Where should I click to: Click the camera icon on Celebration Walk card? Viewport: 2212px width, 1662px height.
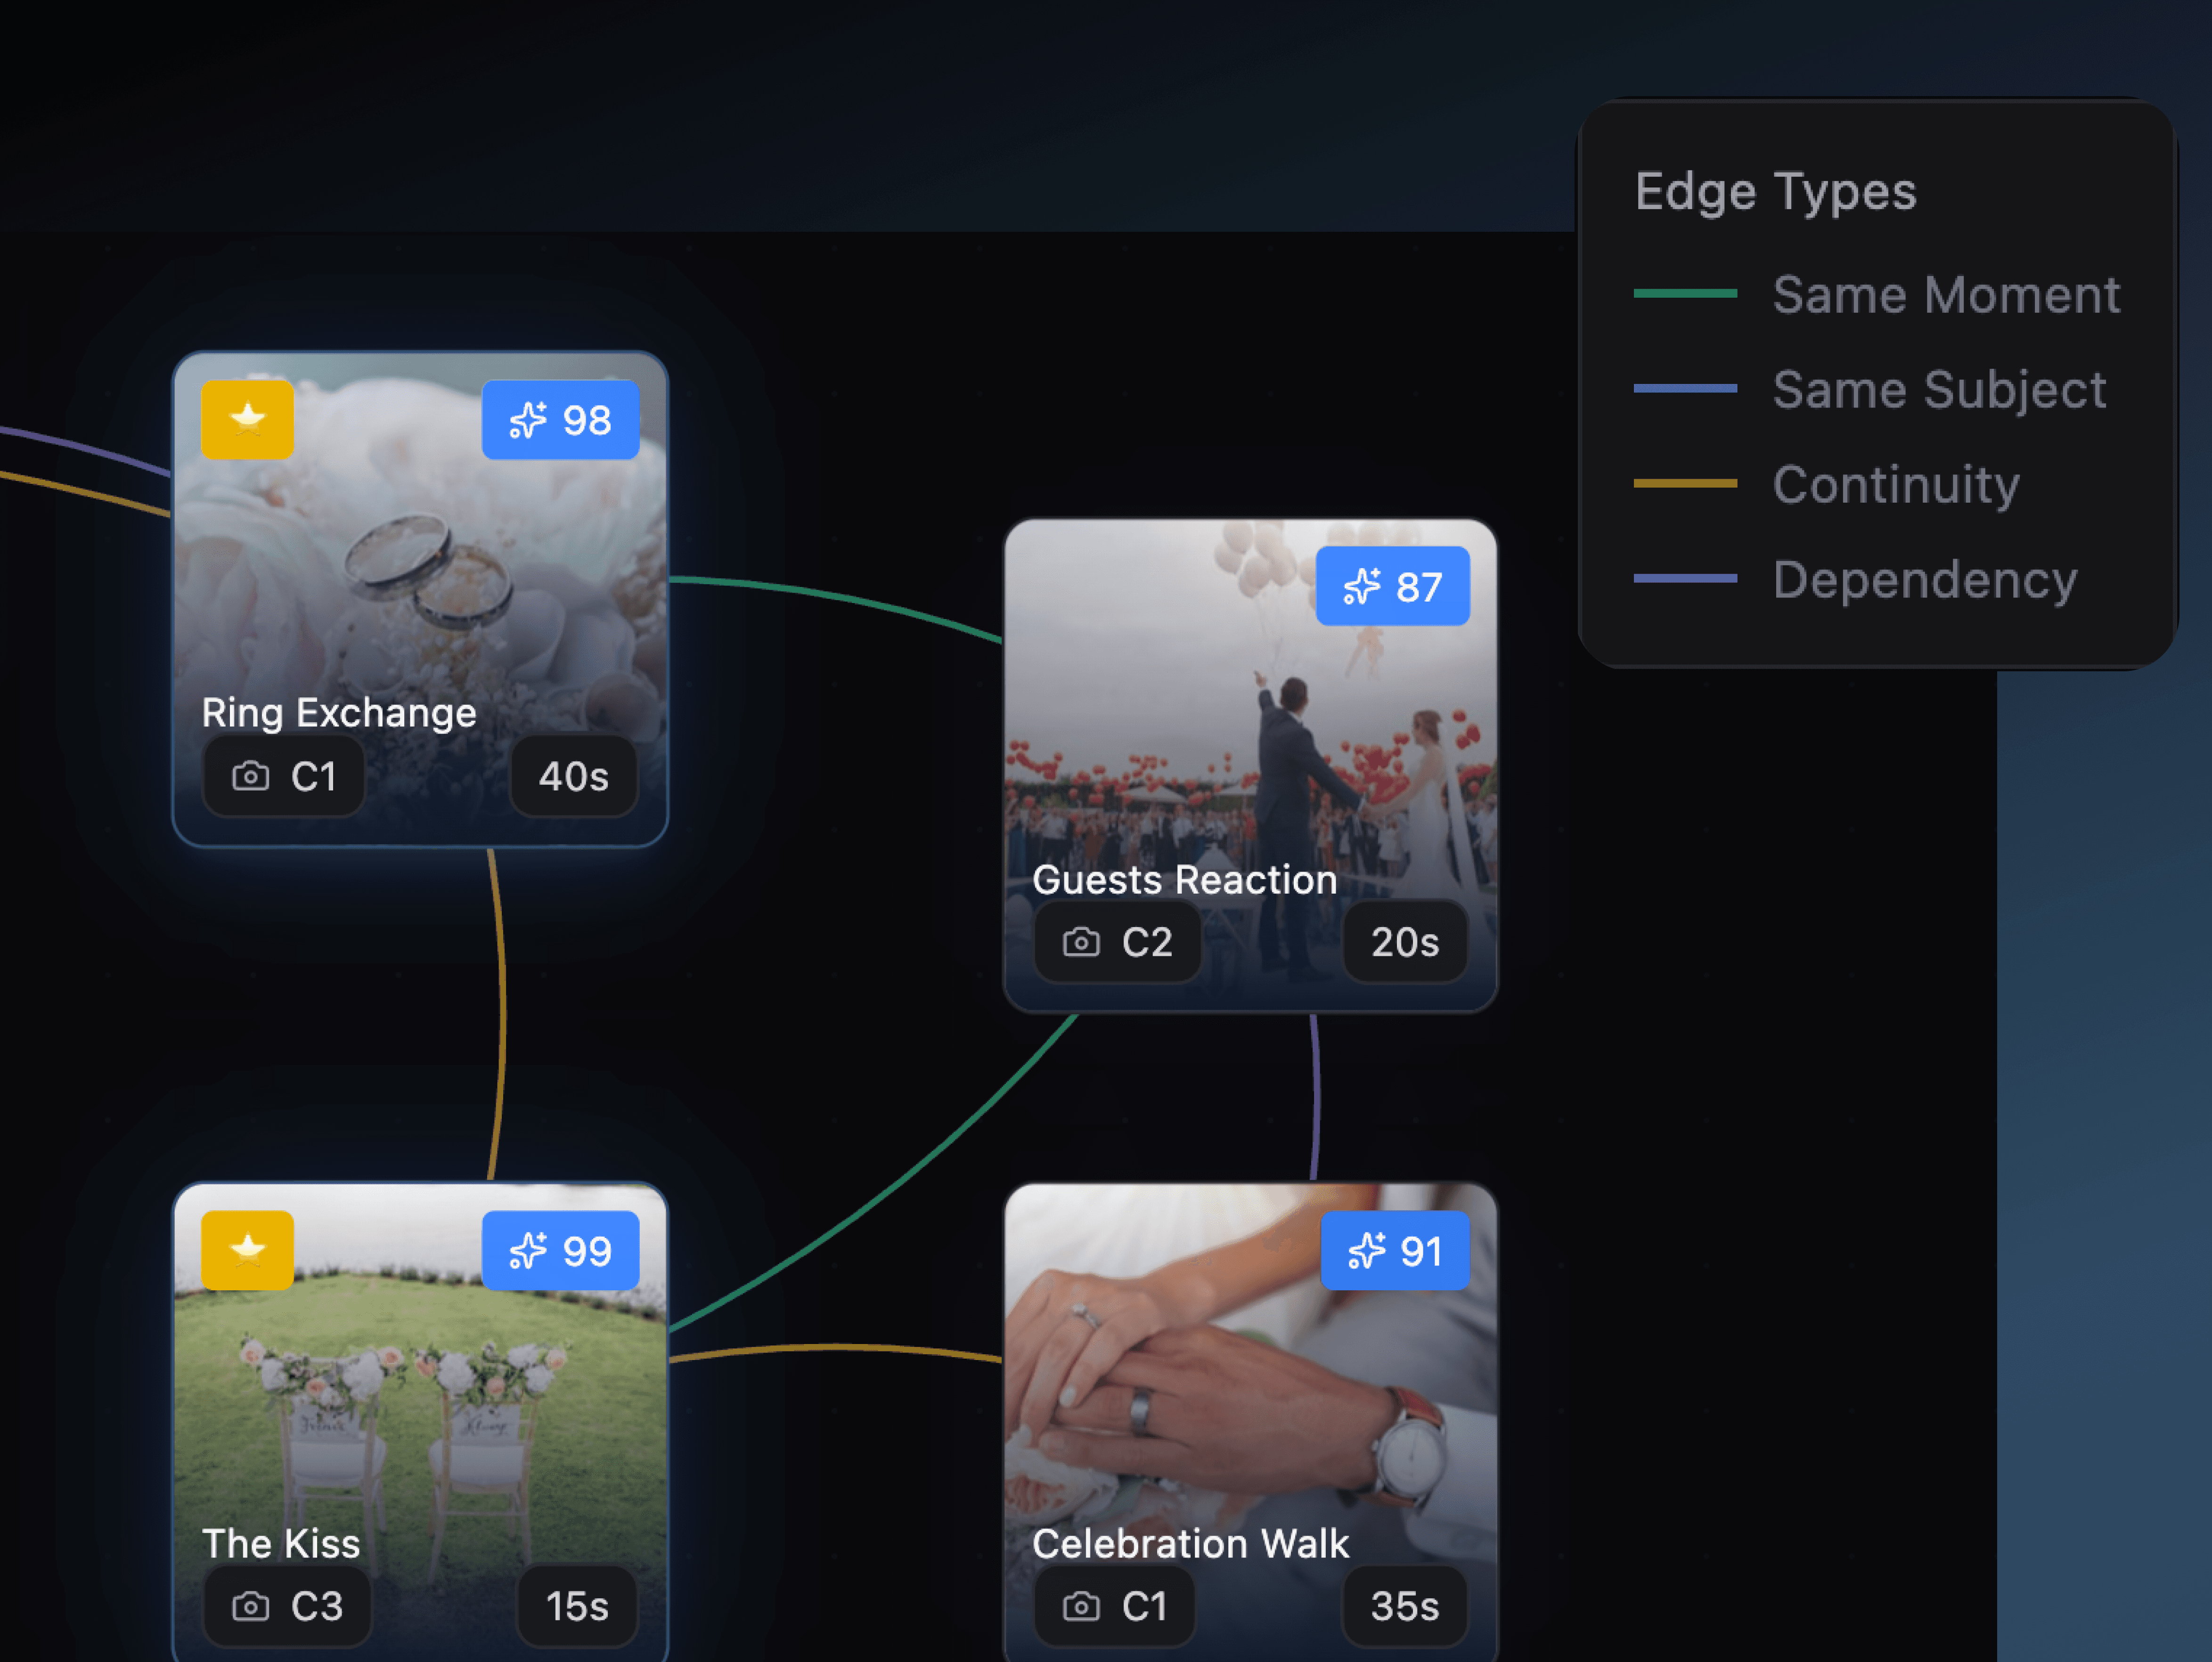tap(1081, 1606)
